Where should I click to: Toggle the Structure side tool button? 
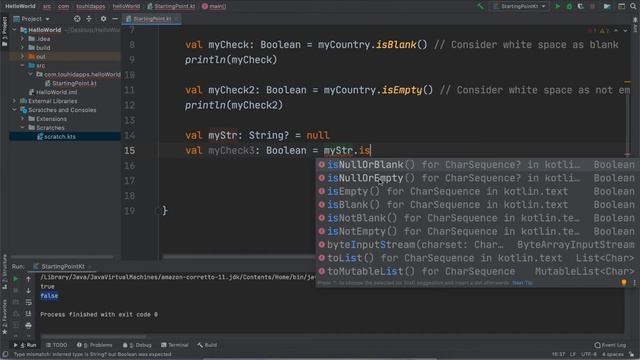pyautogui.click(x=4, y=271)
